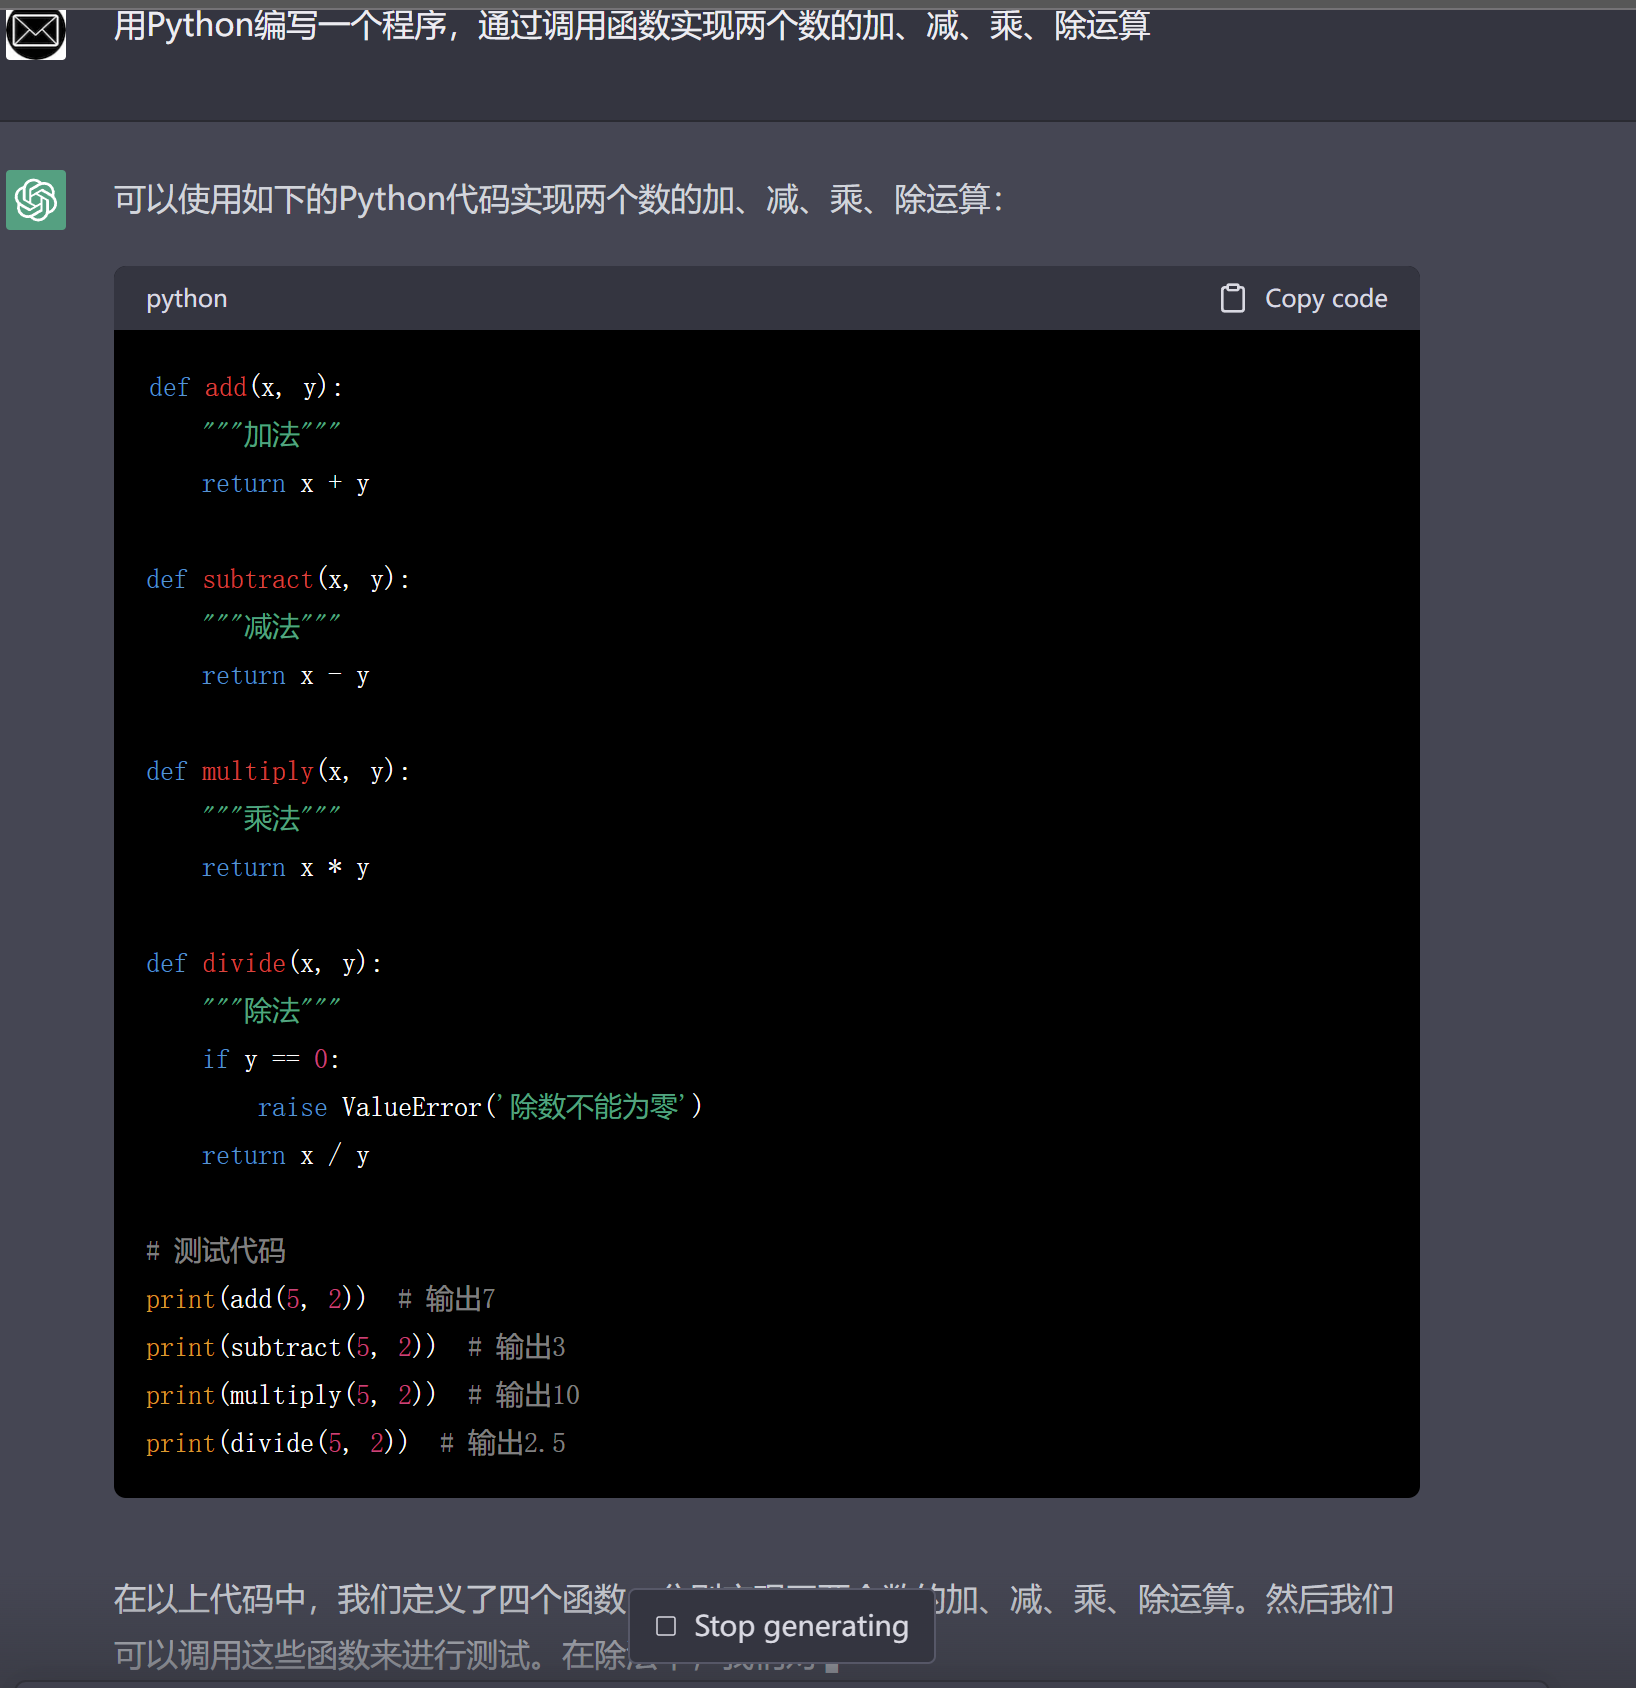
Task: Click the 'return x / y' line
Action: (286, 1156)
